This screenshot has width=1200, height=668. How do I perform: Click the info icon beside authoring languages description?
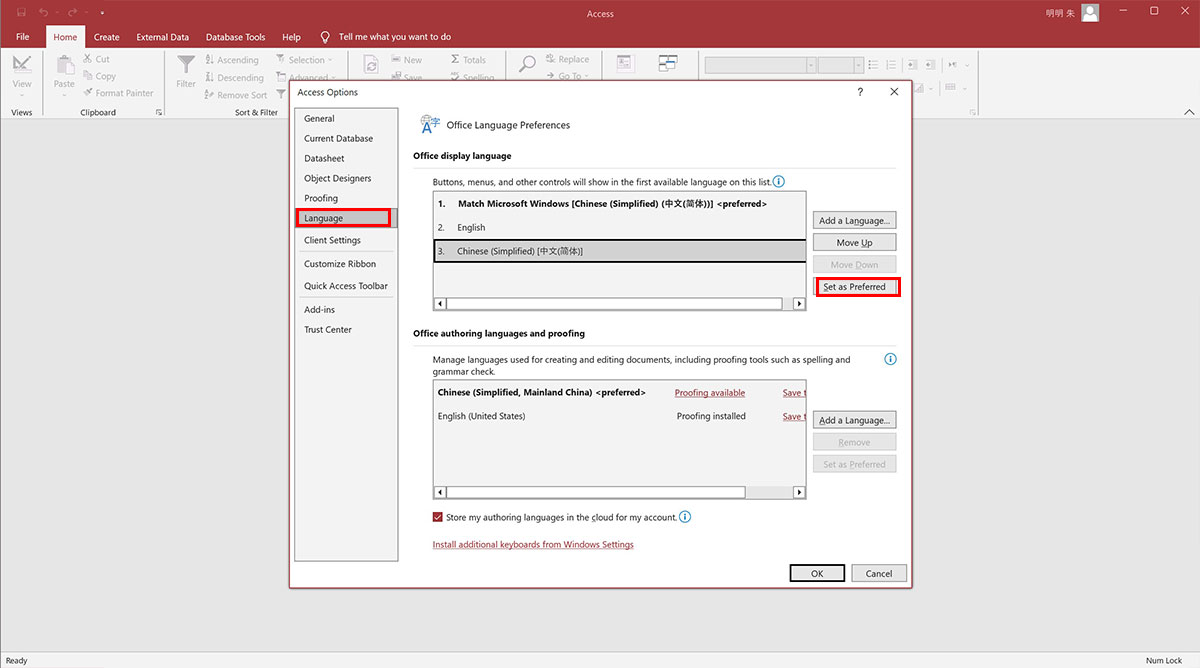(x=890, y=359)
